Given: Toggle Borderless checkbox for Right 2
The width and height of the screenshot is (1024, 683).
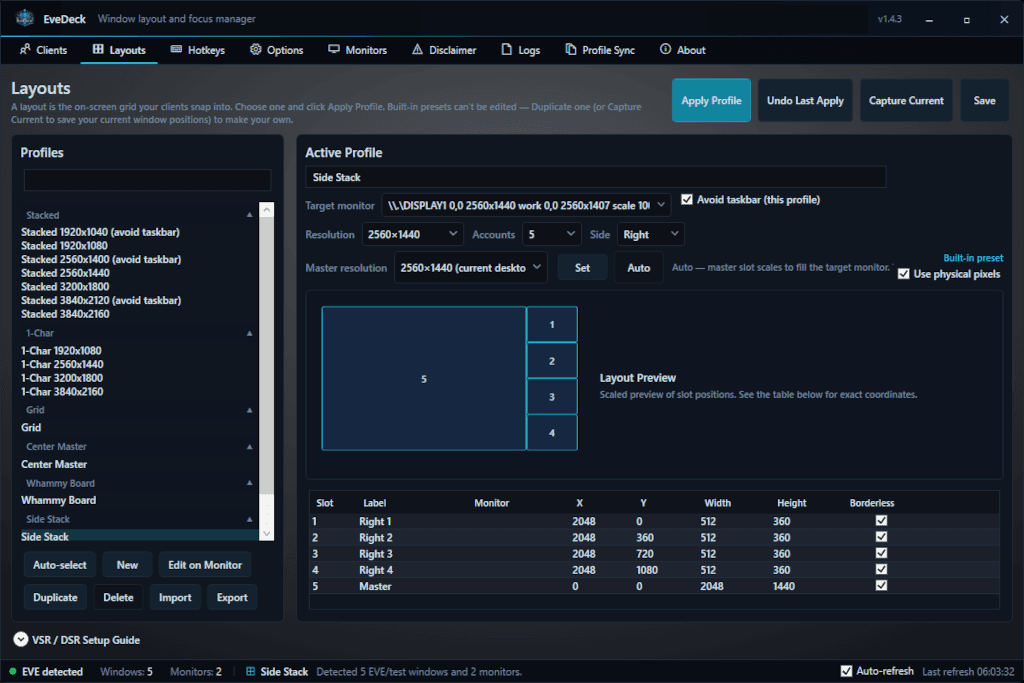Looking at the screenshot, I should [x=881, y=537].
